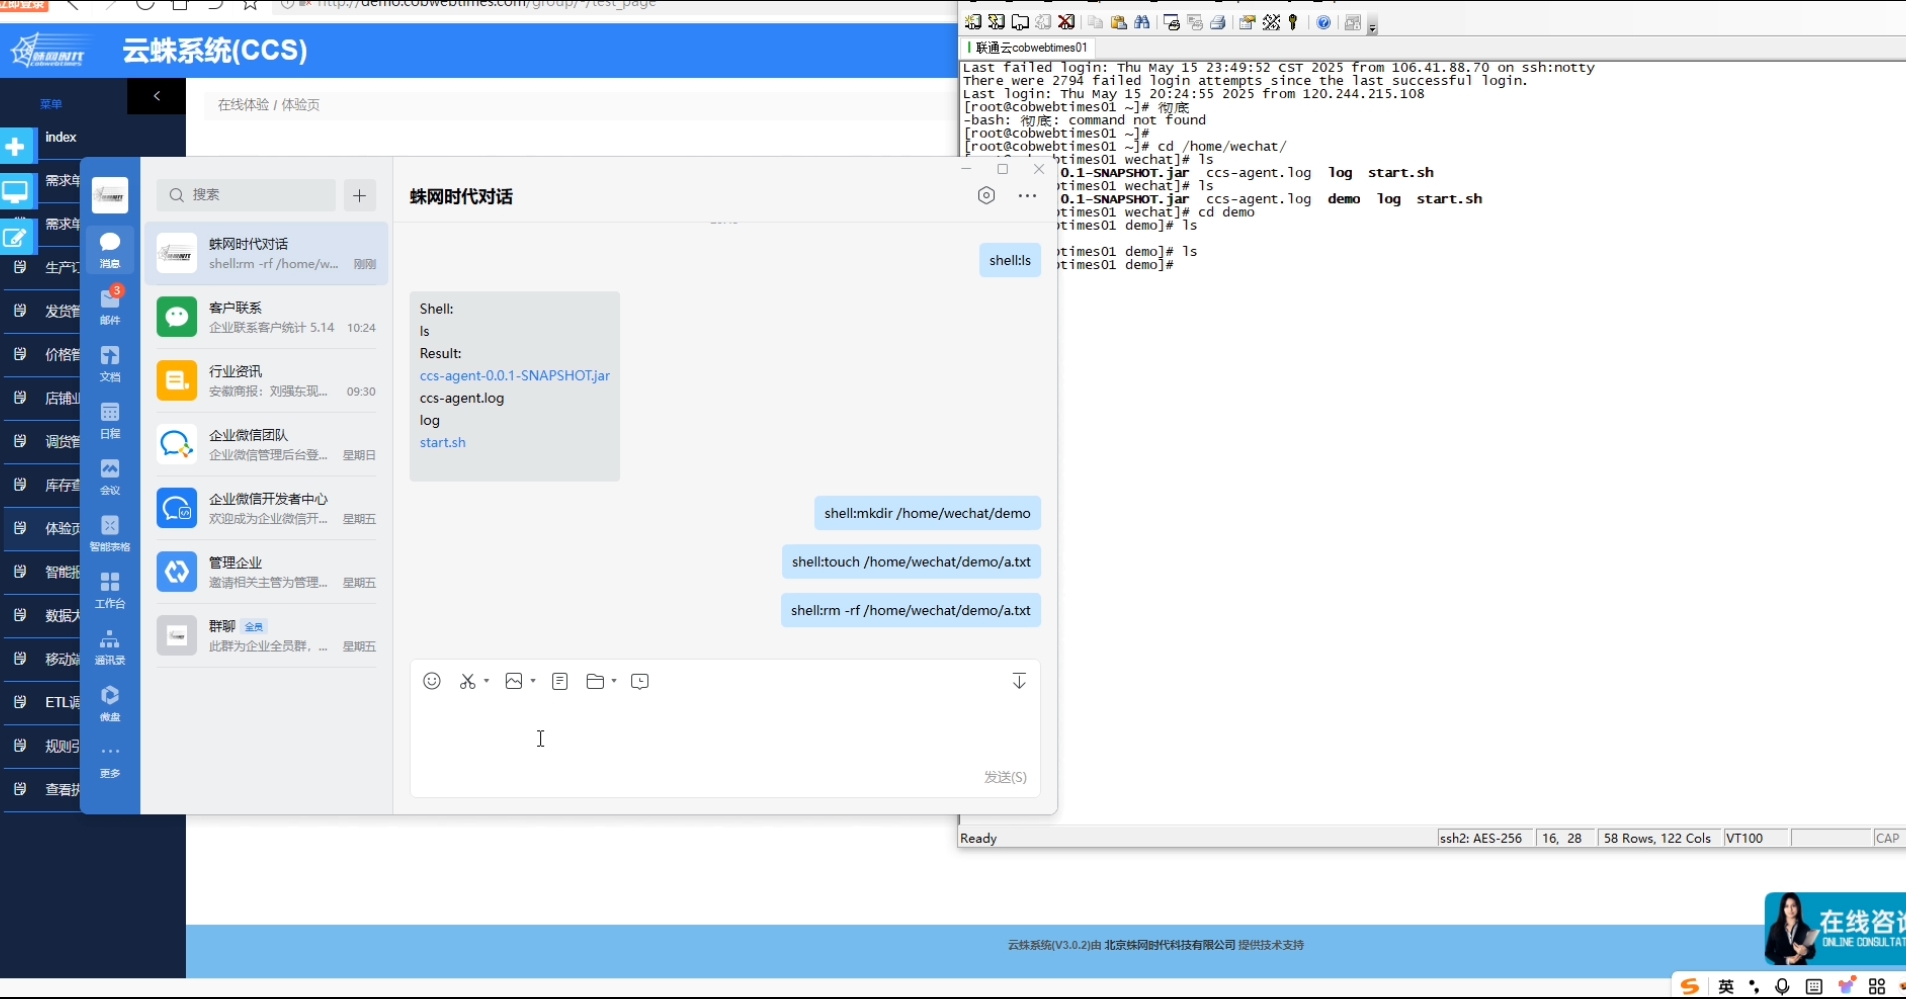The image size is (1906, 999).
Task: Open emoji picker in chat toolbar
Action: click(x=432, y=681)
